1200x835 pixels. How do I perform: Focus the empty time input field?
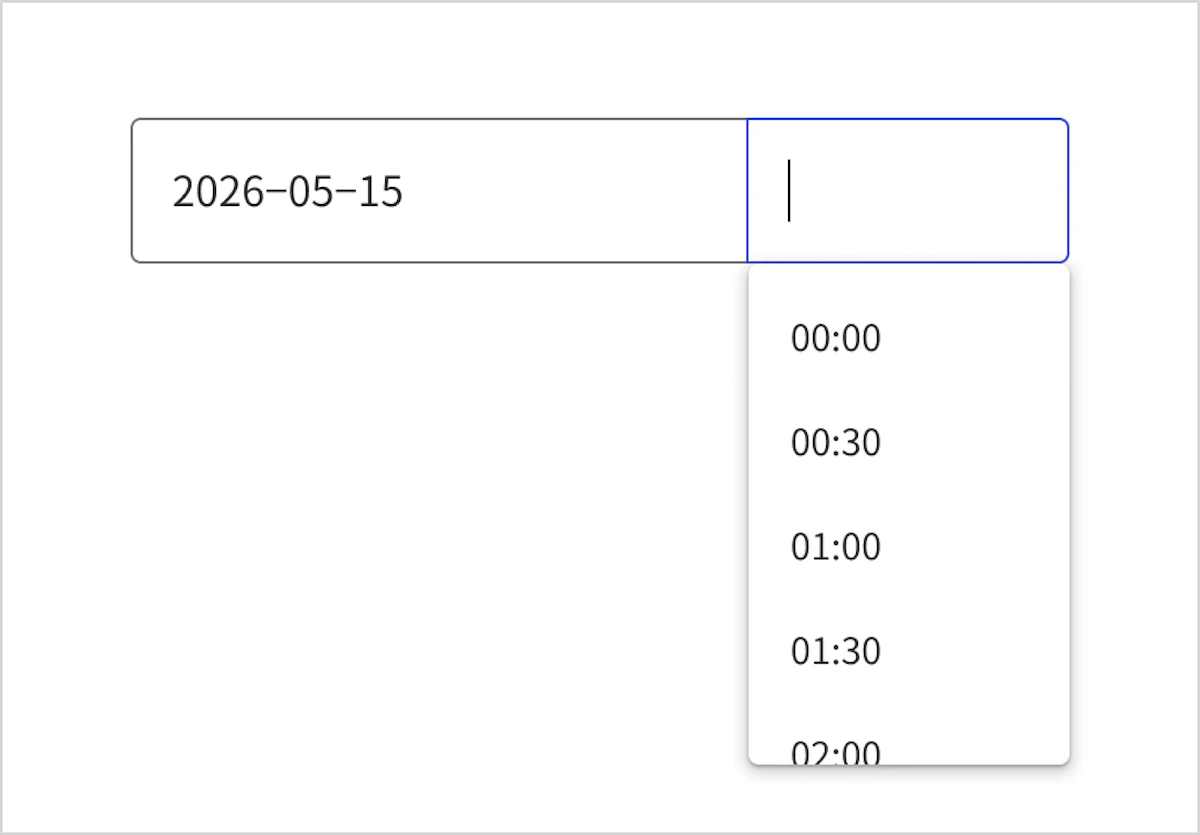point(908,191)
